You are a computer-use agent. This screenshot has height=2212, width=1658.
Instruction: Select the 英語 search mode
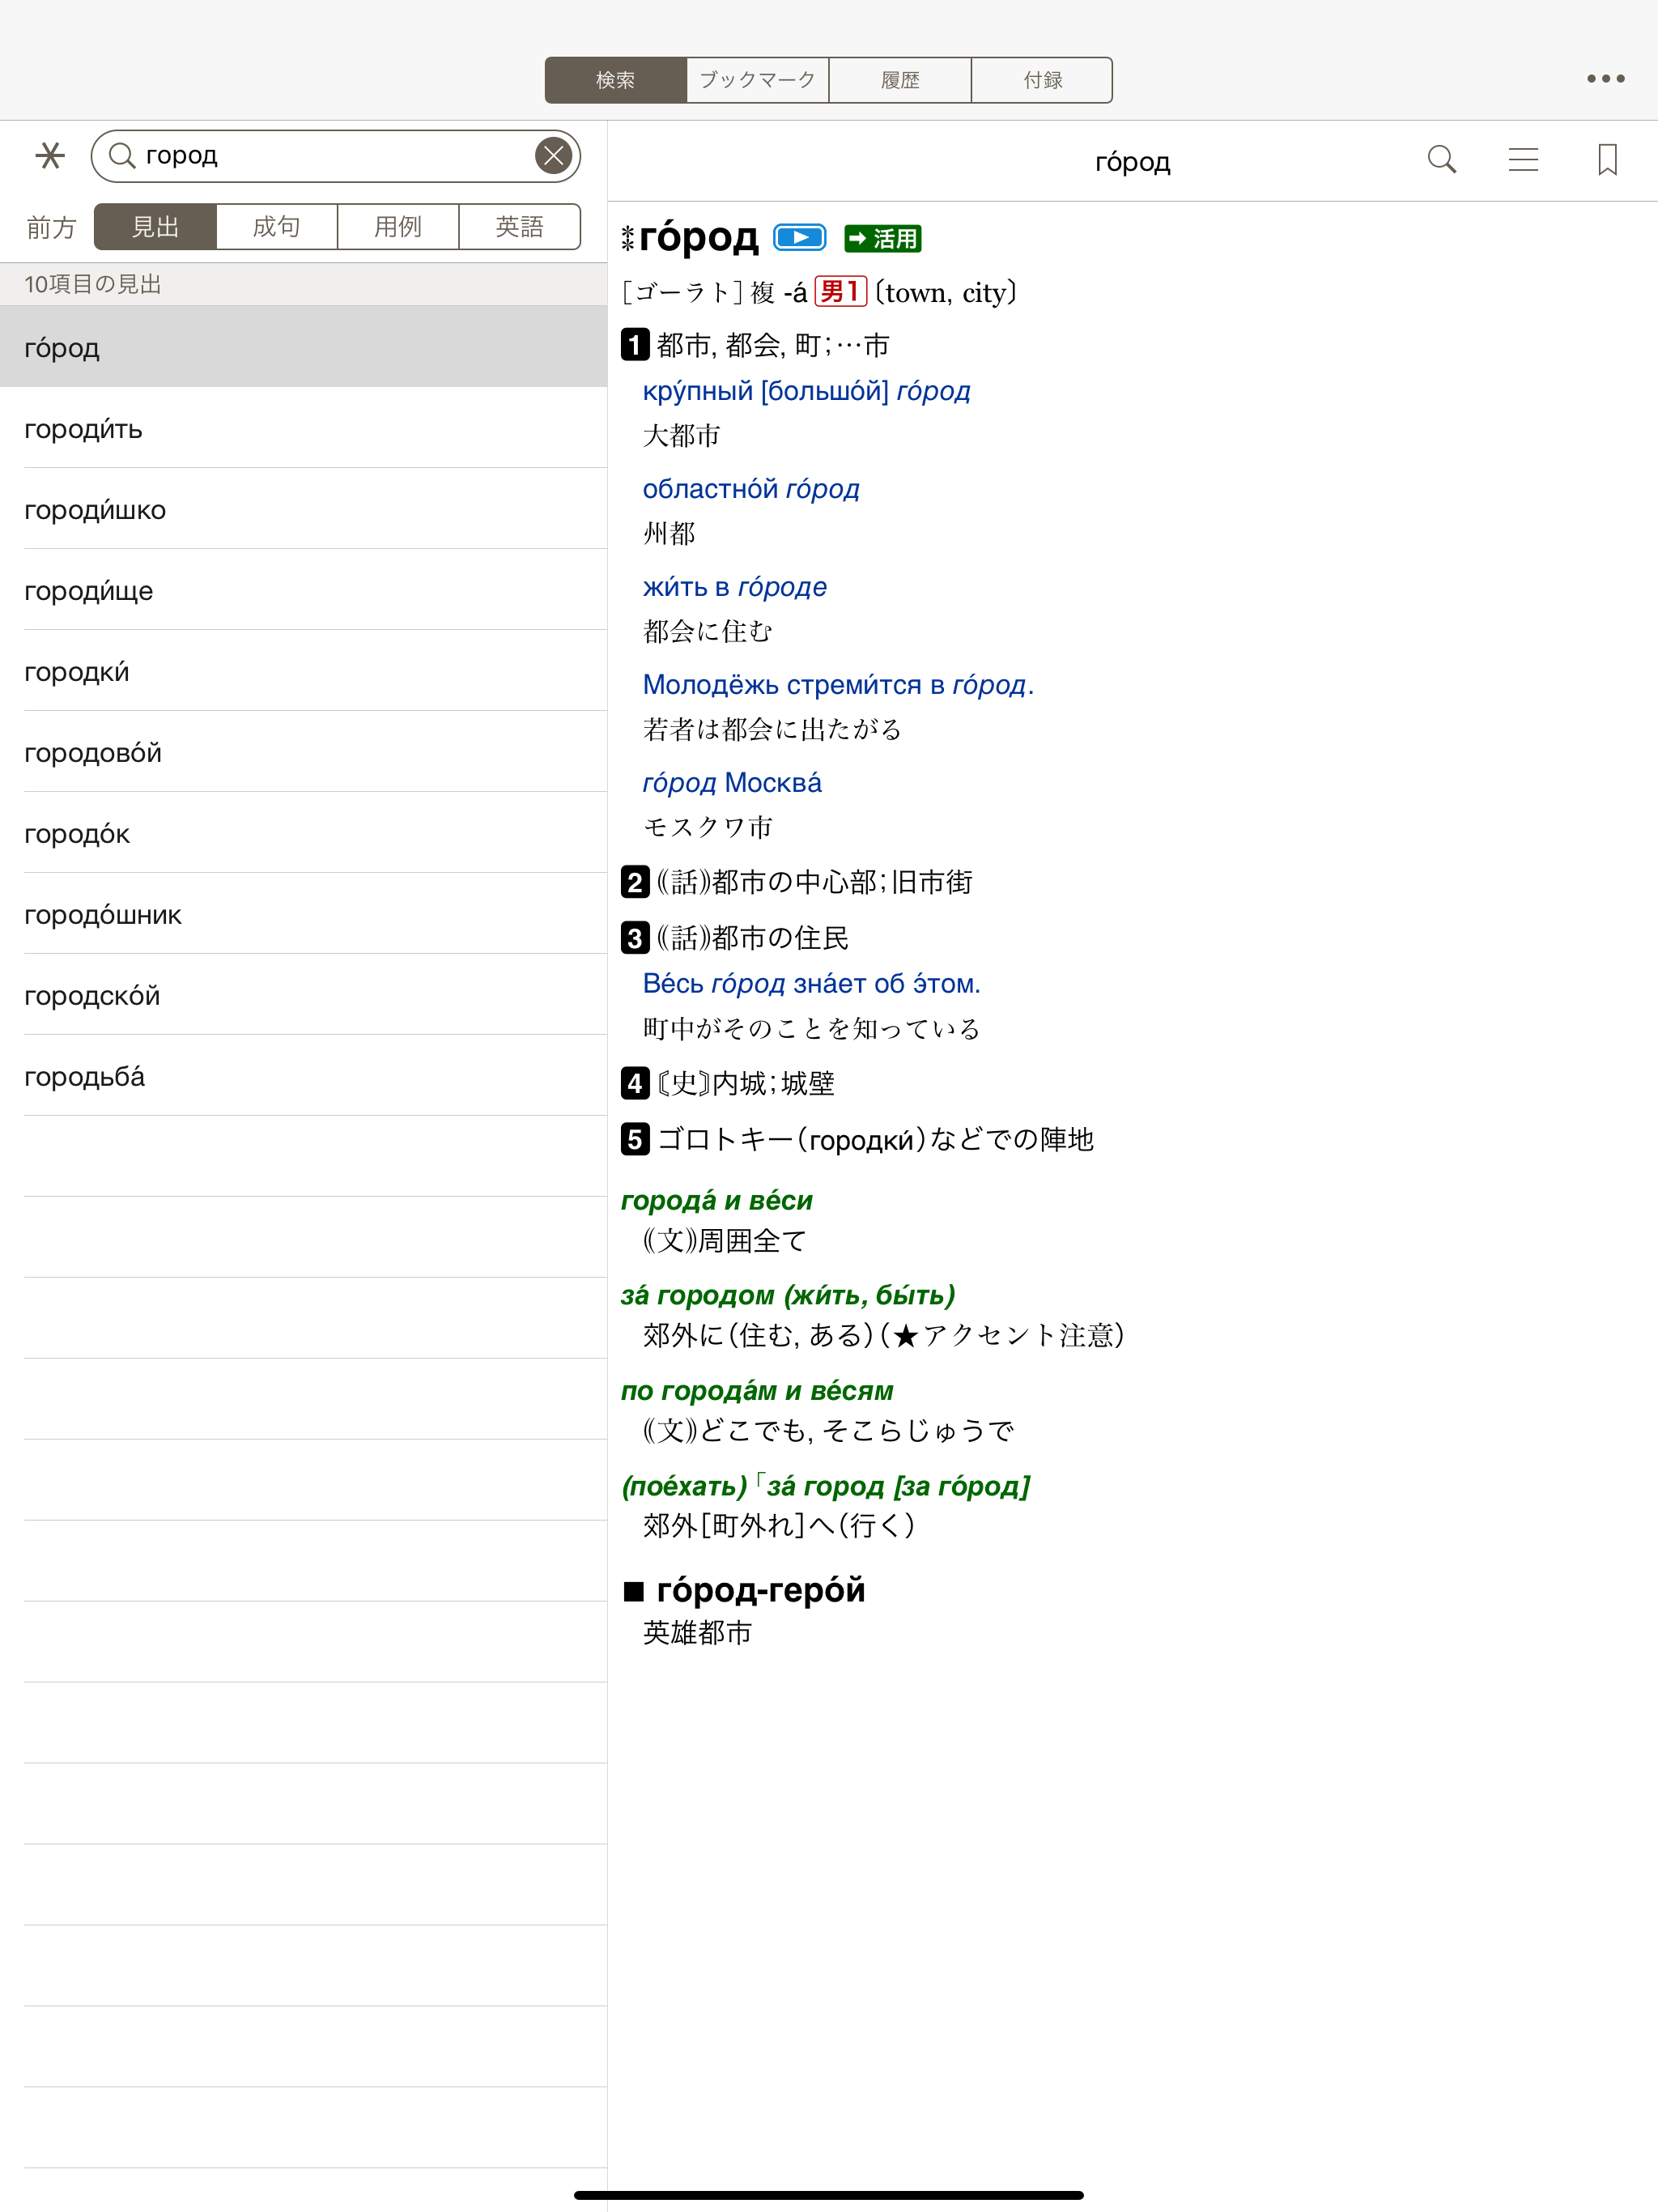(520, 227)
